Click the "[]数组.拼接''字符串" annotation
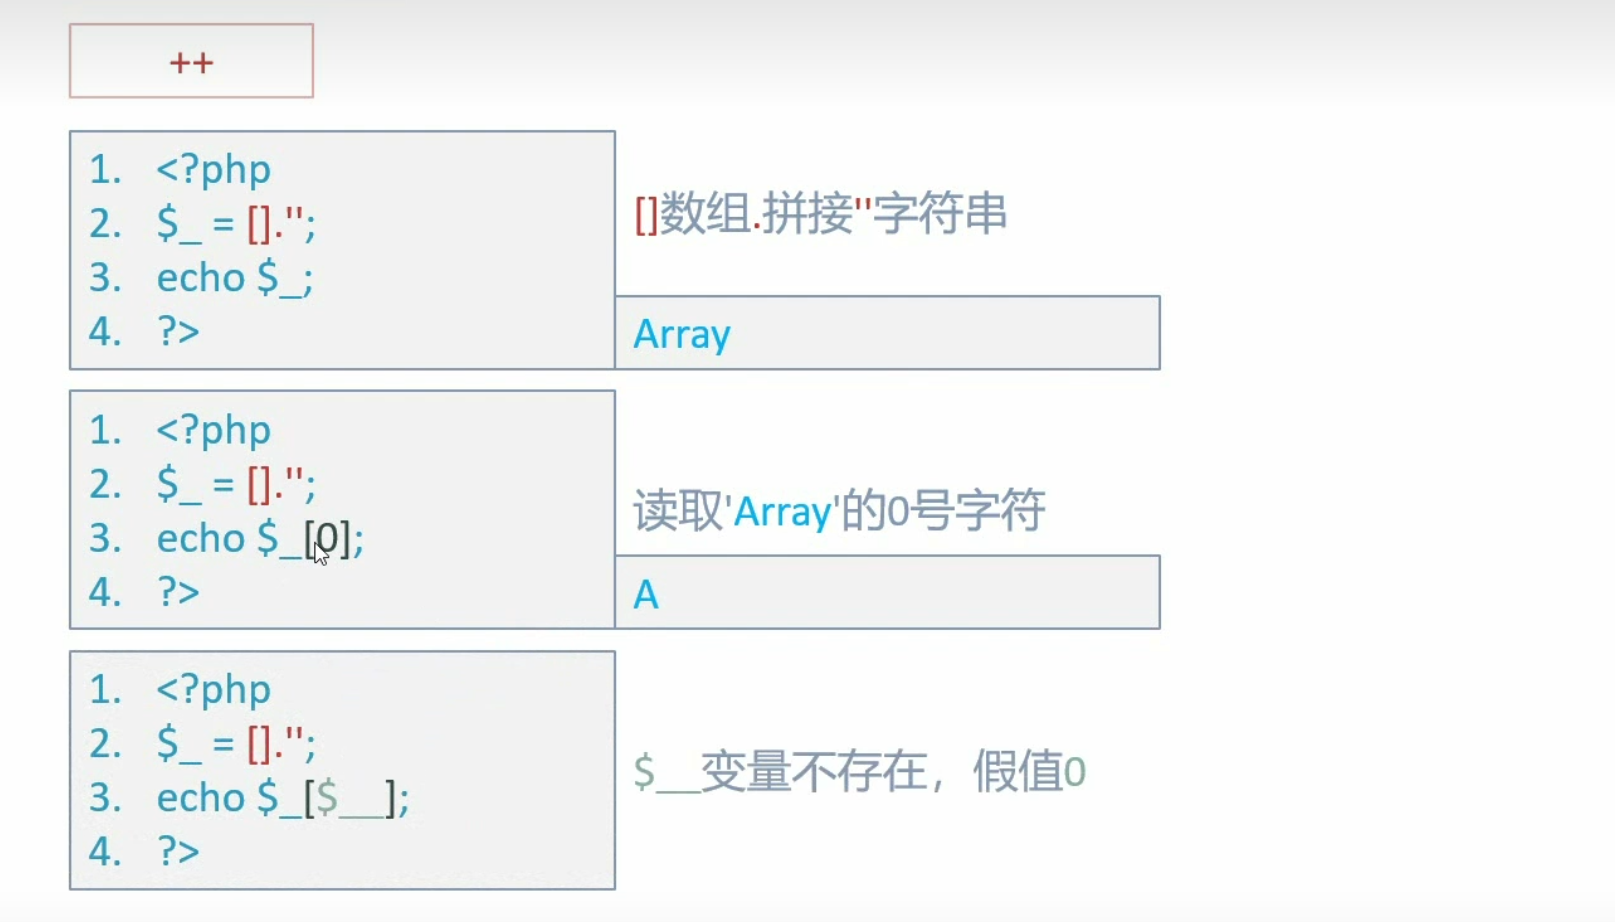 820,214
